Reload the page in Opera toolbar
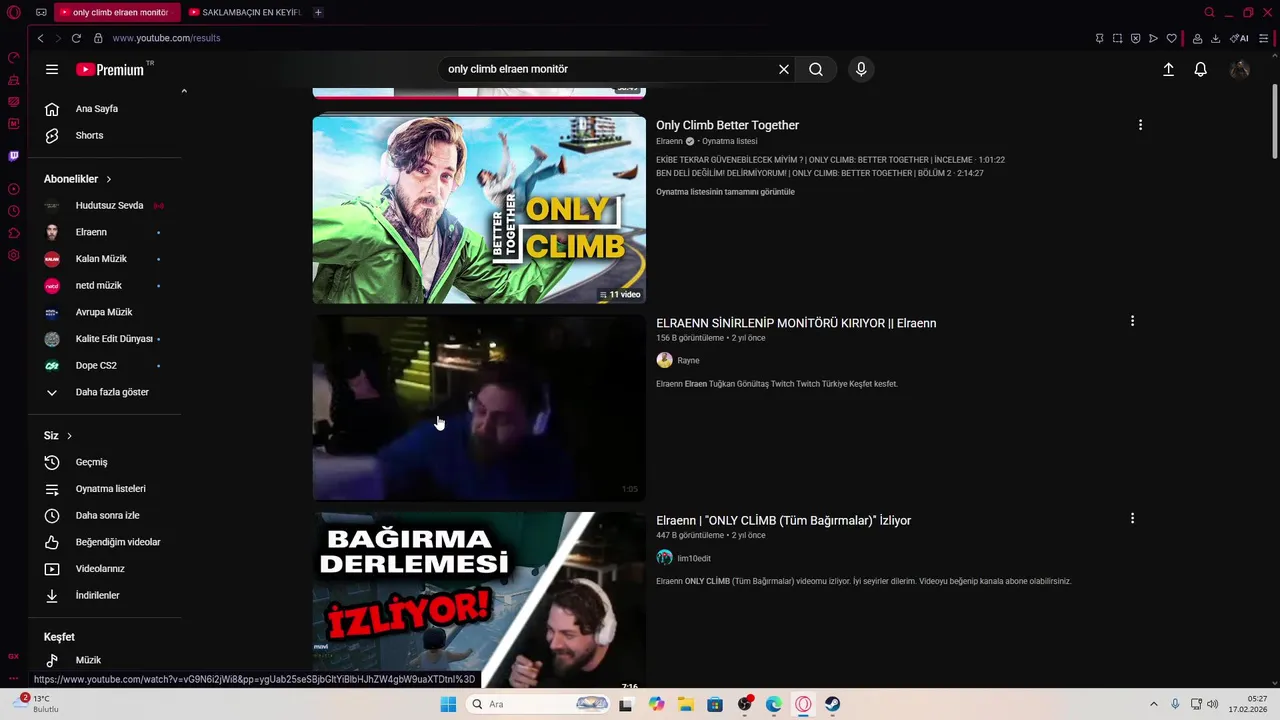The image size is (1280, 720). pyautogui.click(x=76, y=38)
